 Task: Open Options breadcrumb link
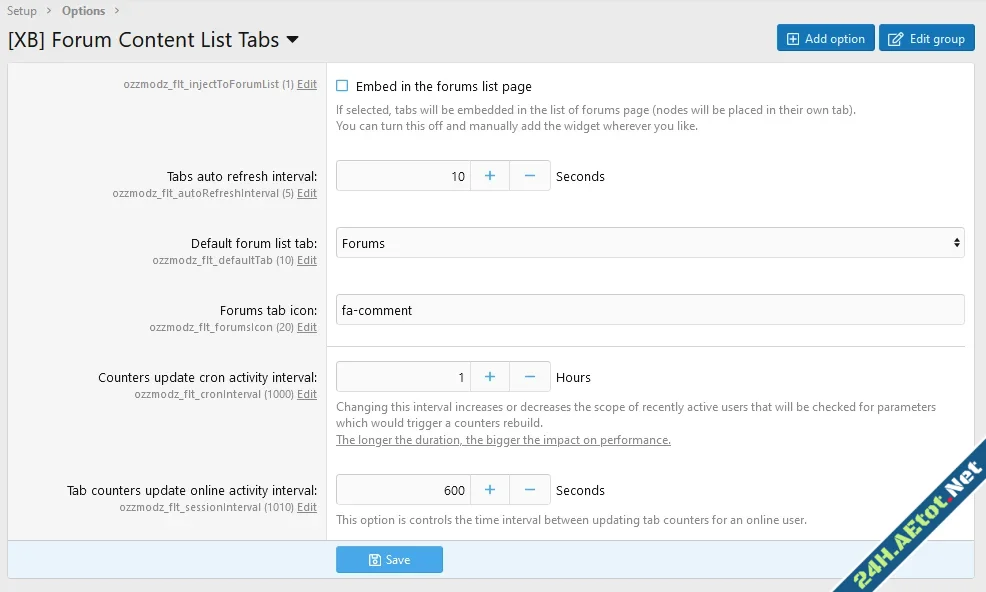click(x=83, y=11)
